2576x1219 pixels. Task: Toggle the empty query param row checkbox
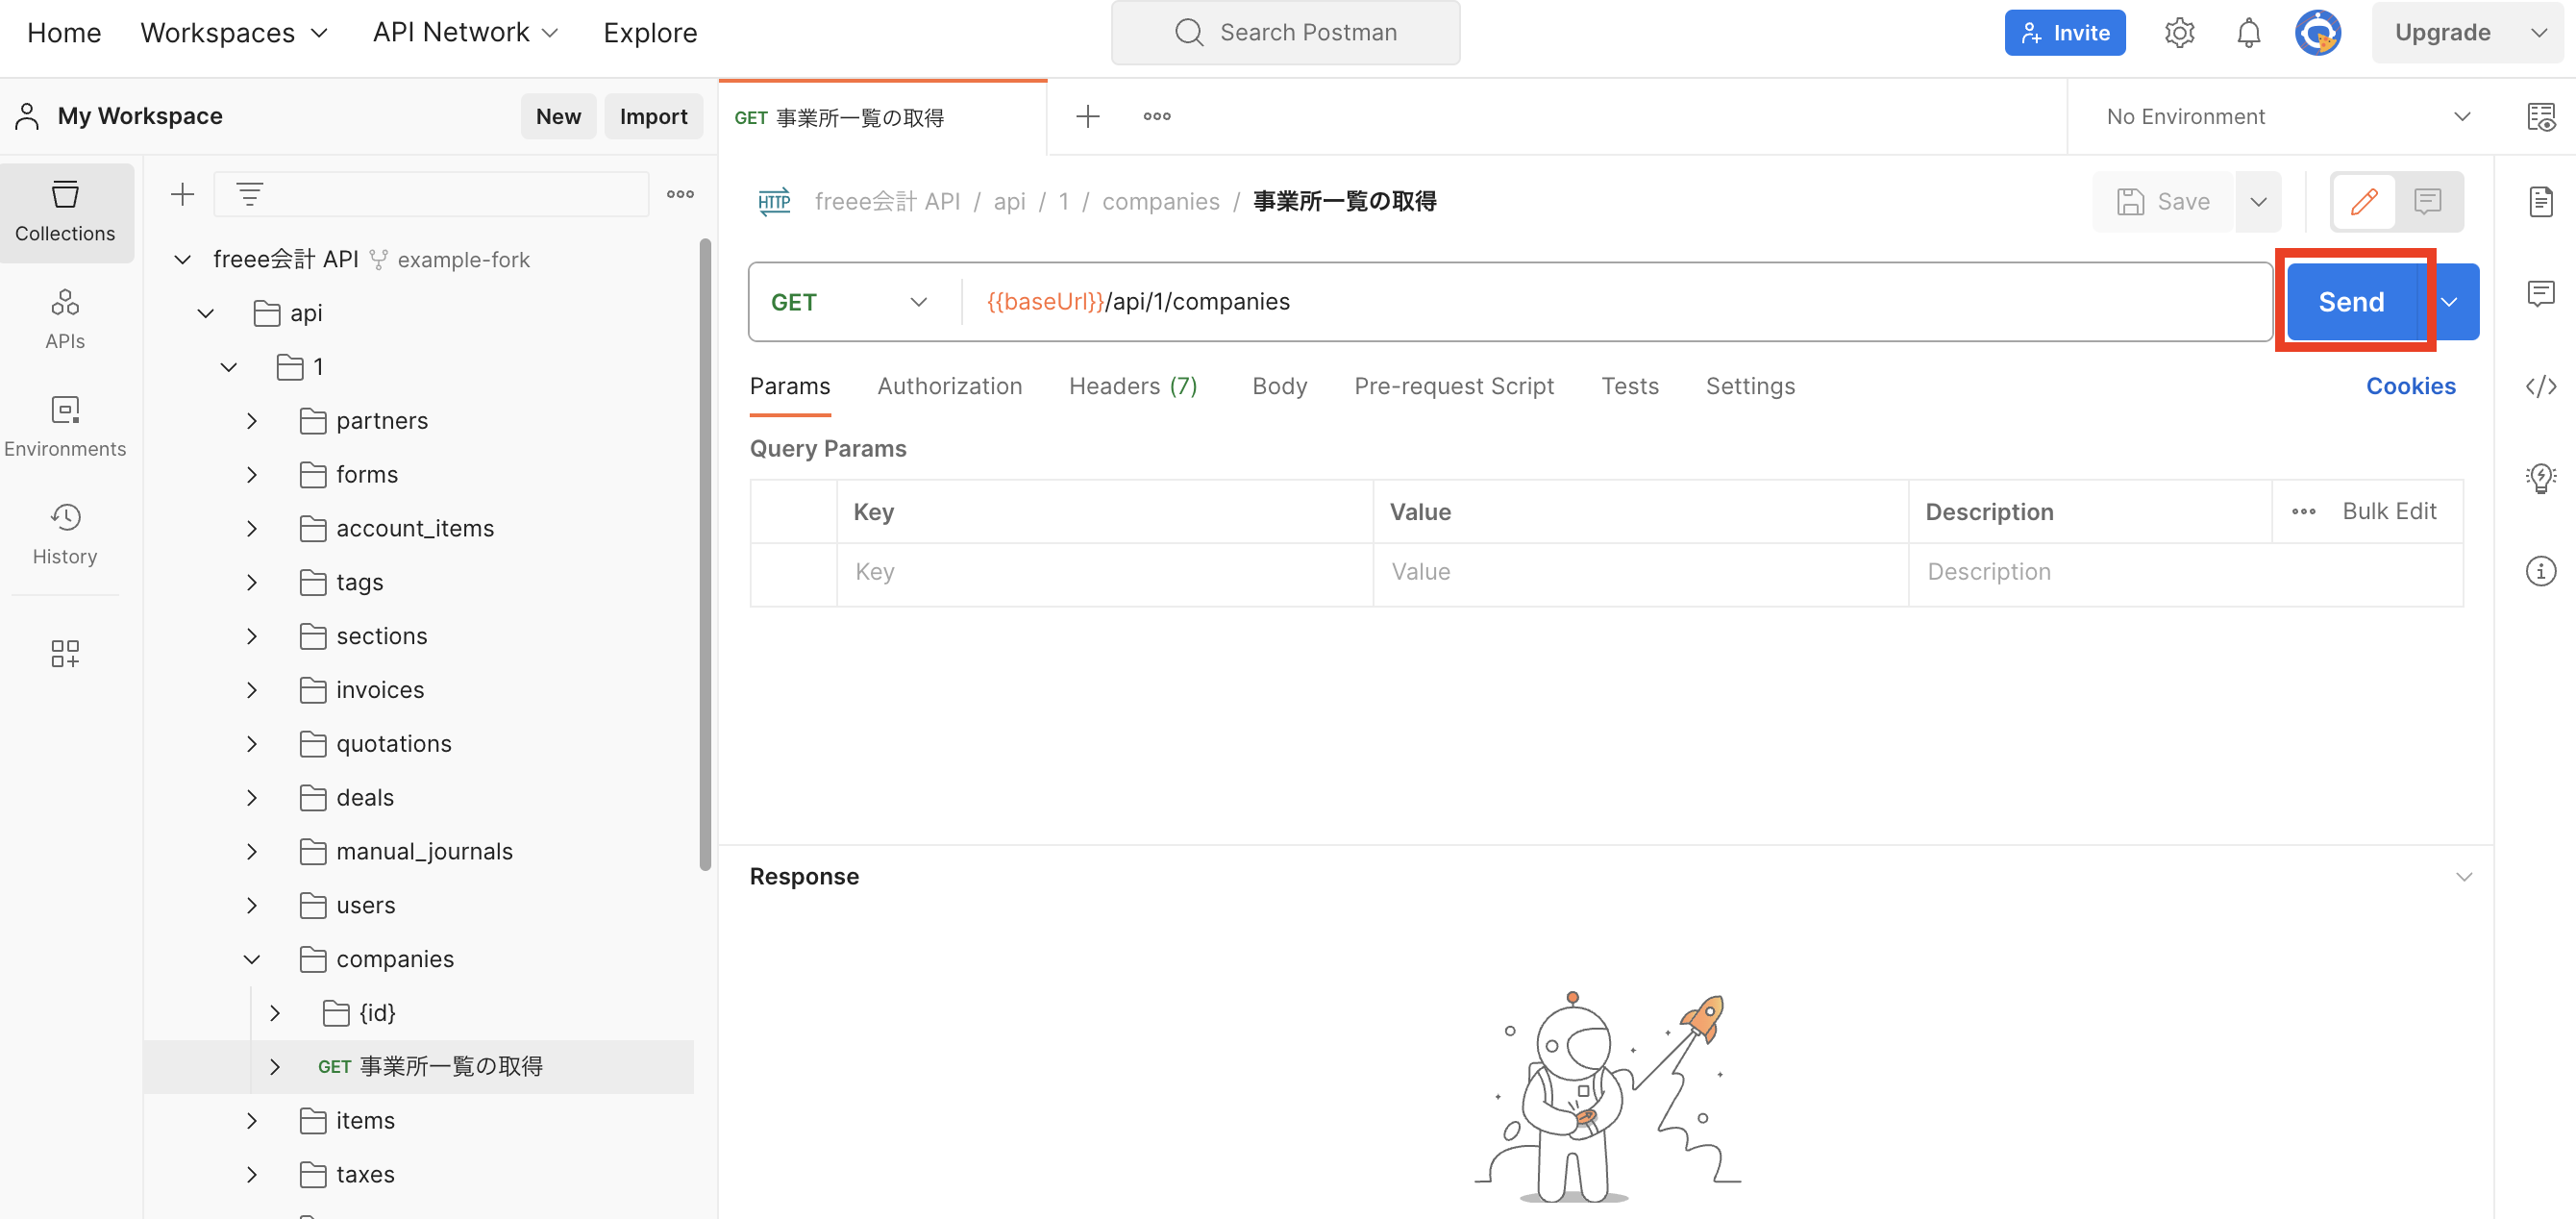pyautogui.click(x=793, y=572)
